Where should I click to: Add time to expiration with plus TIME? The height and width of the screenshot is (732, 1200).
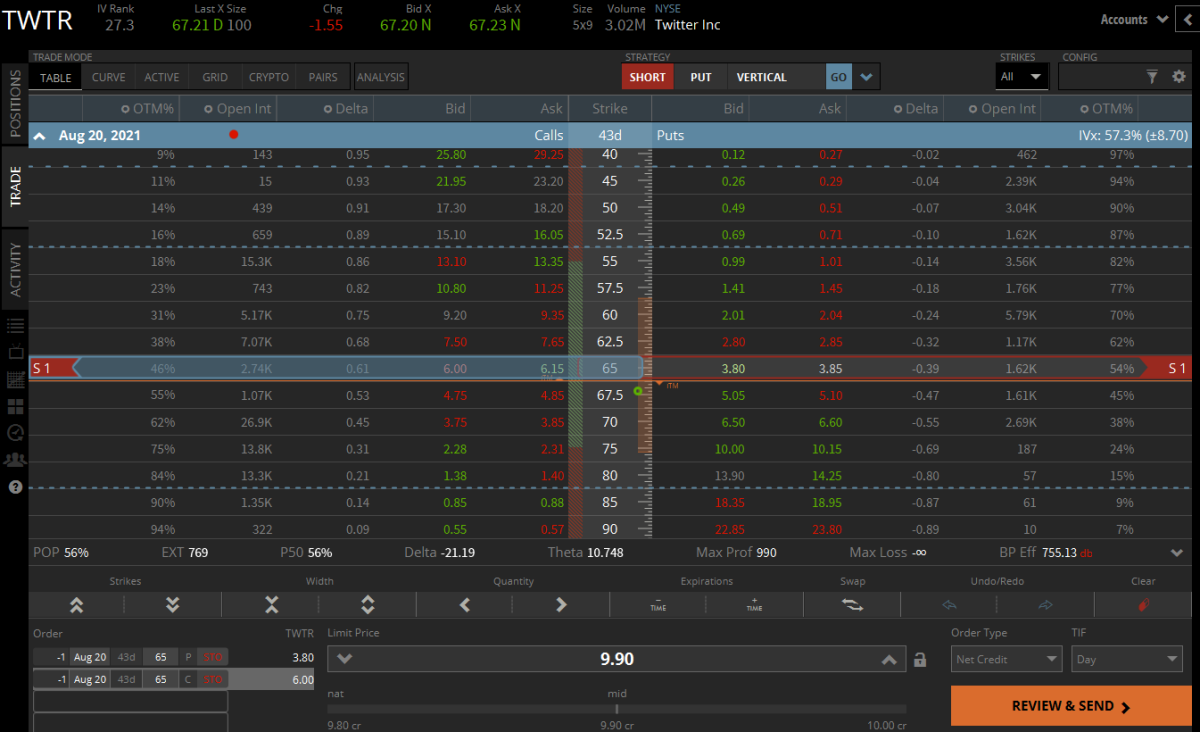[x=754, y=605]
